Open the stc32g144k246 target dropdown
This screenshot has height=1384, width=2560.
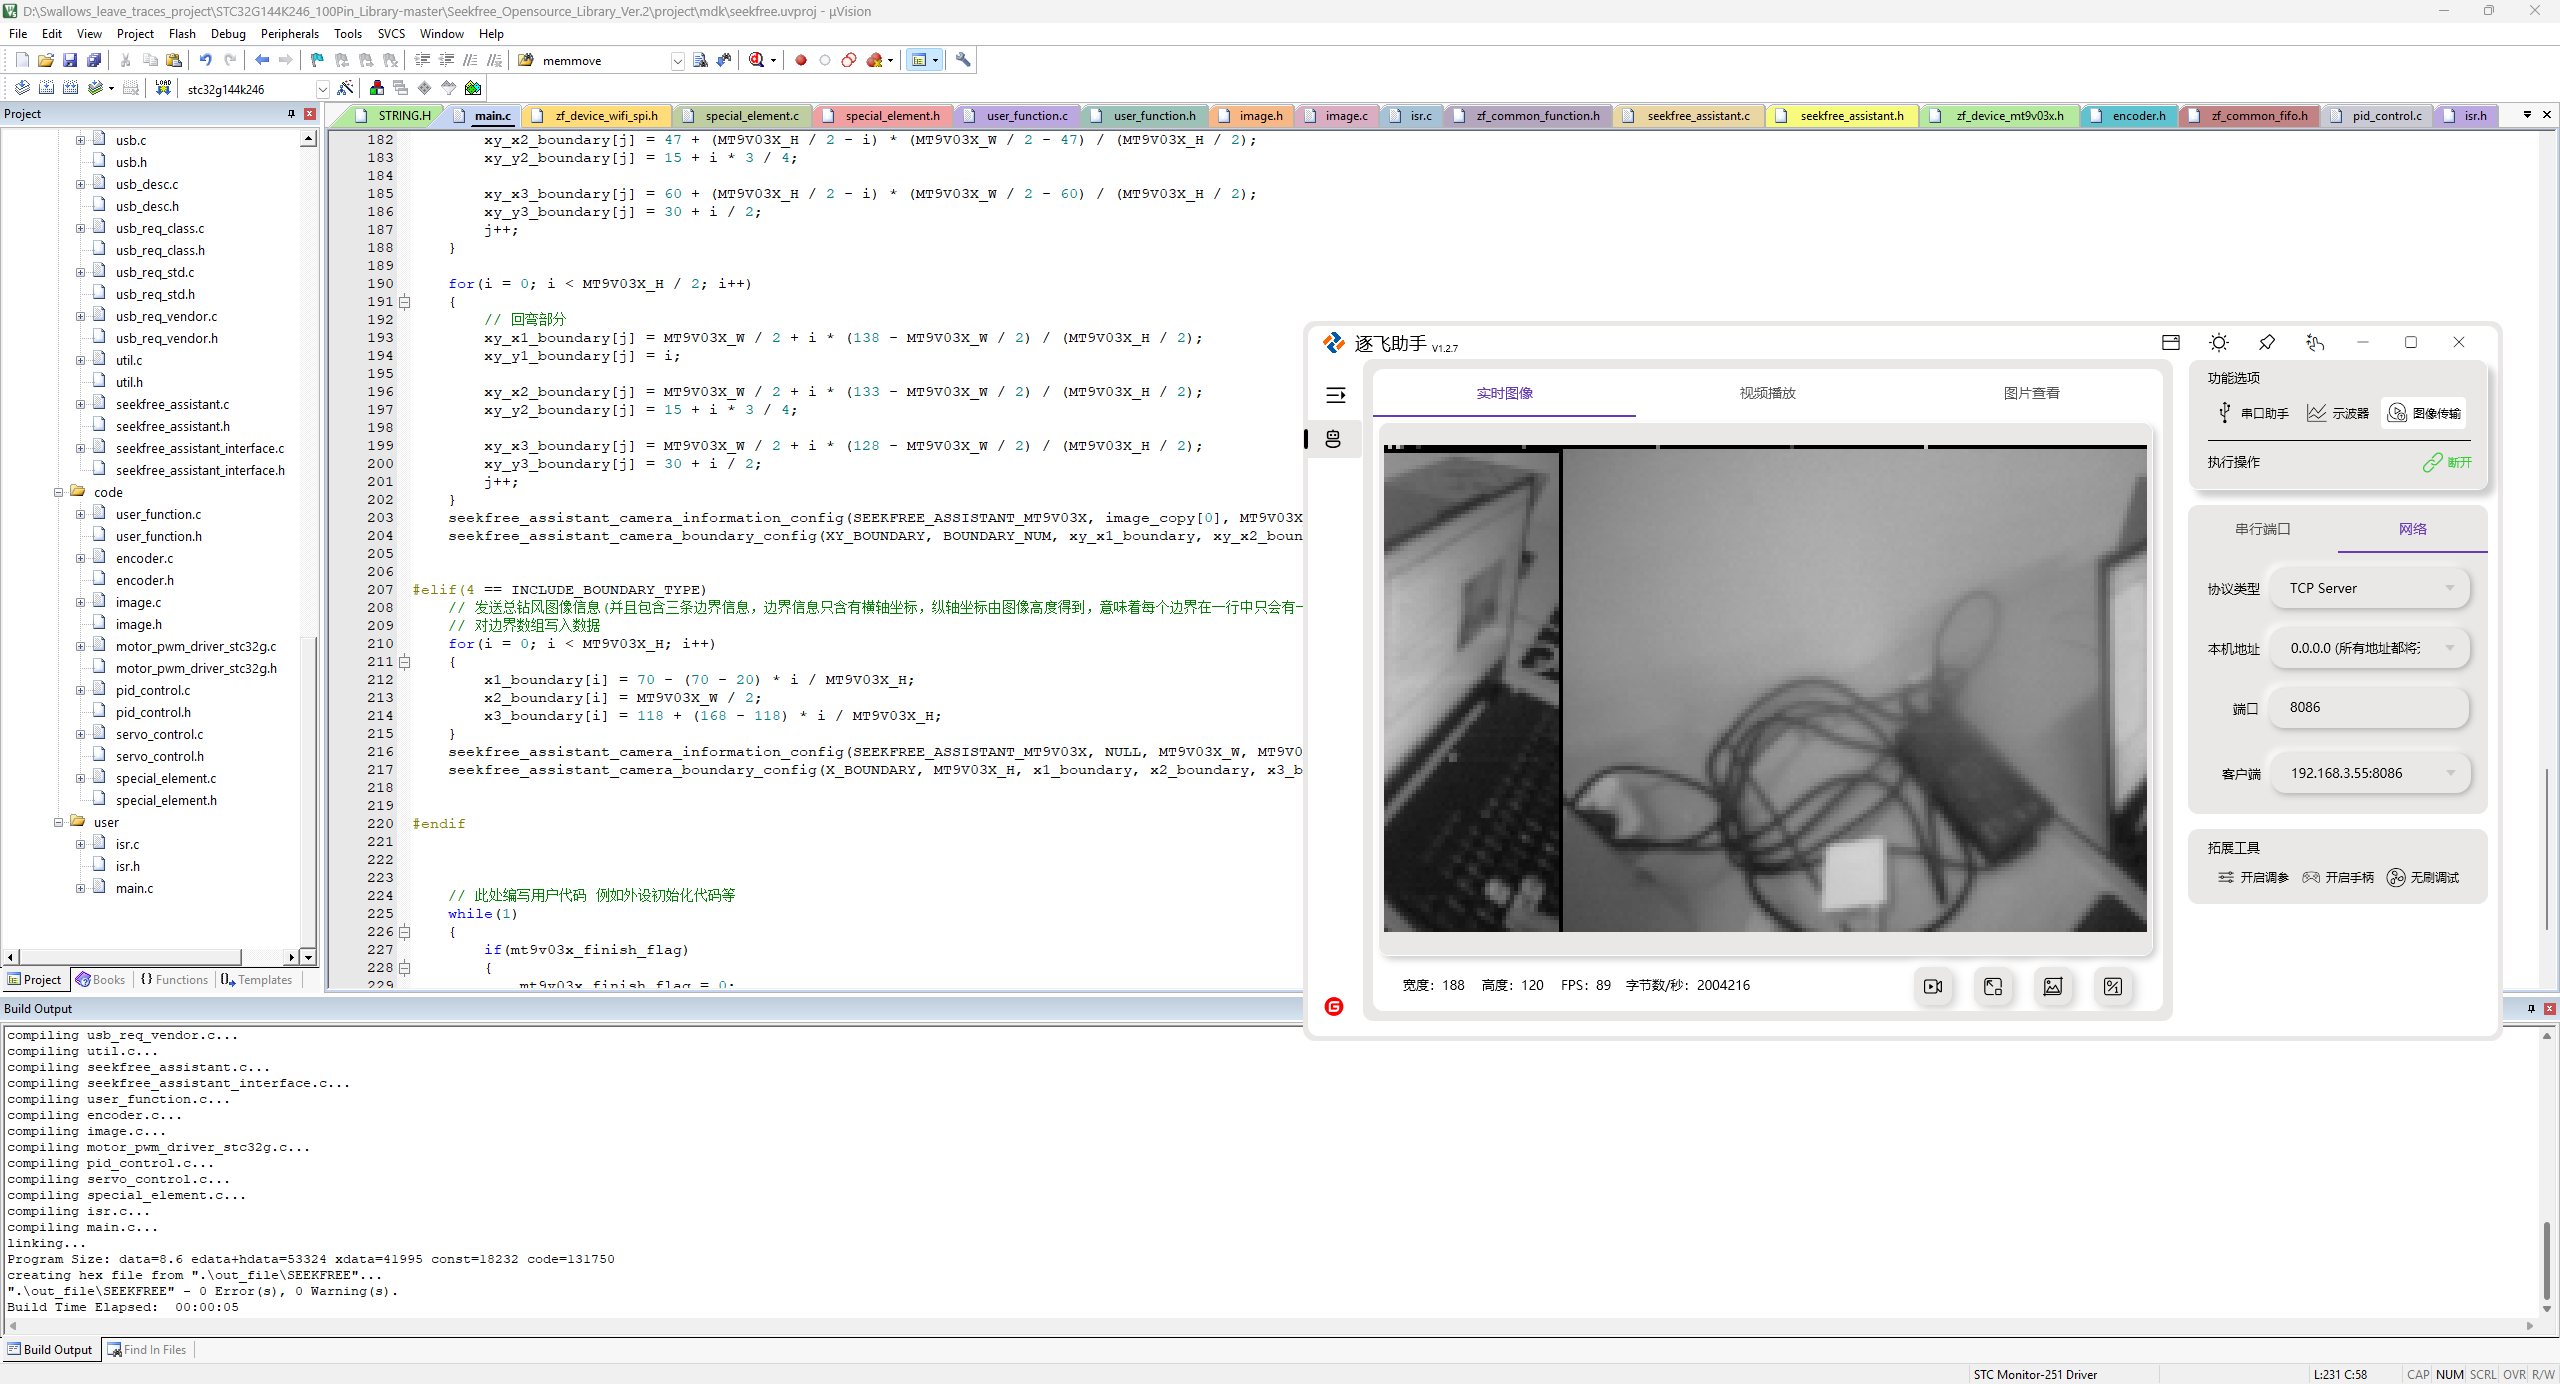[x=322, y=89]
